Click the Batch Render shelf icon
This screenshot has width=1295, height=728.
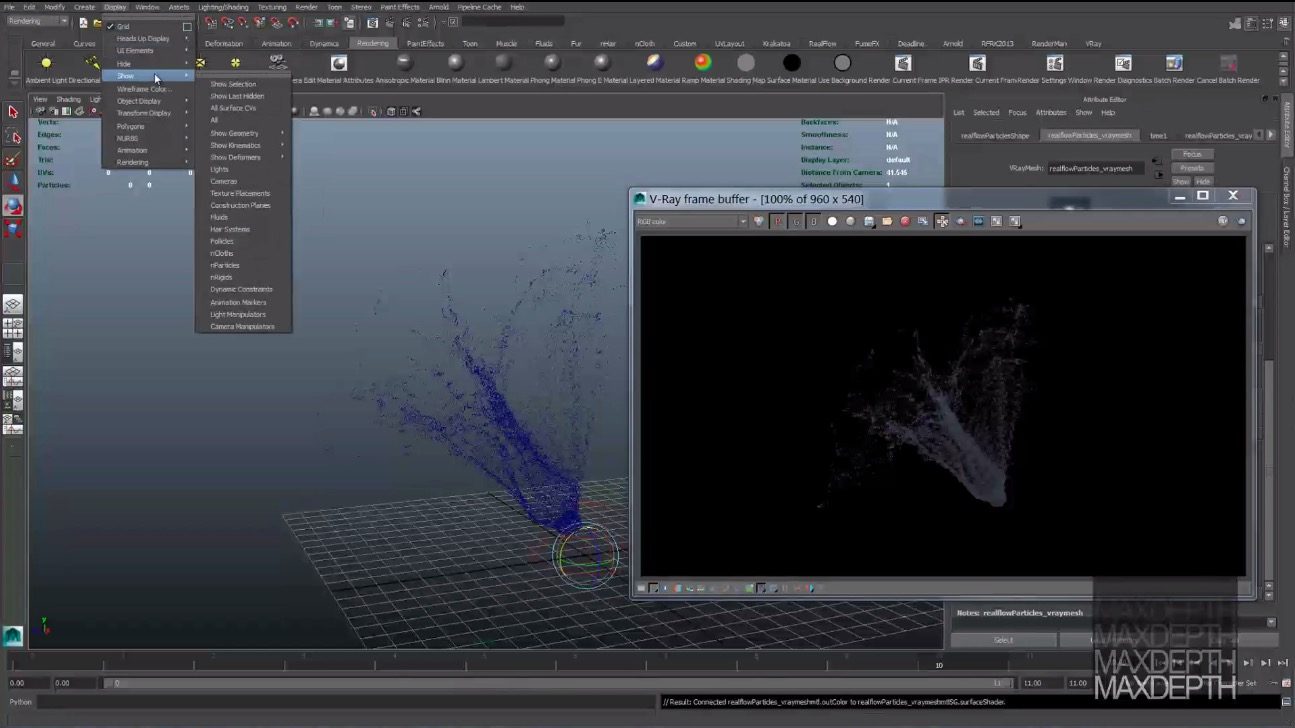(1174, 63)
